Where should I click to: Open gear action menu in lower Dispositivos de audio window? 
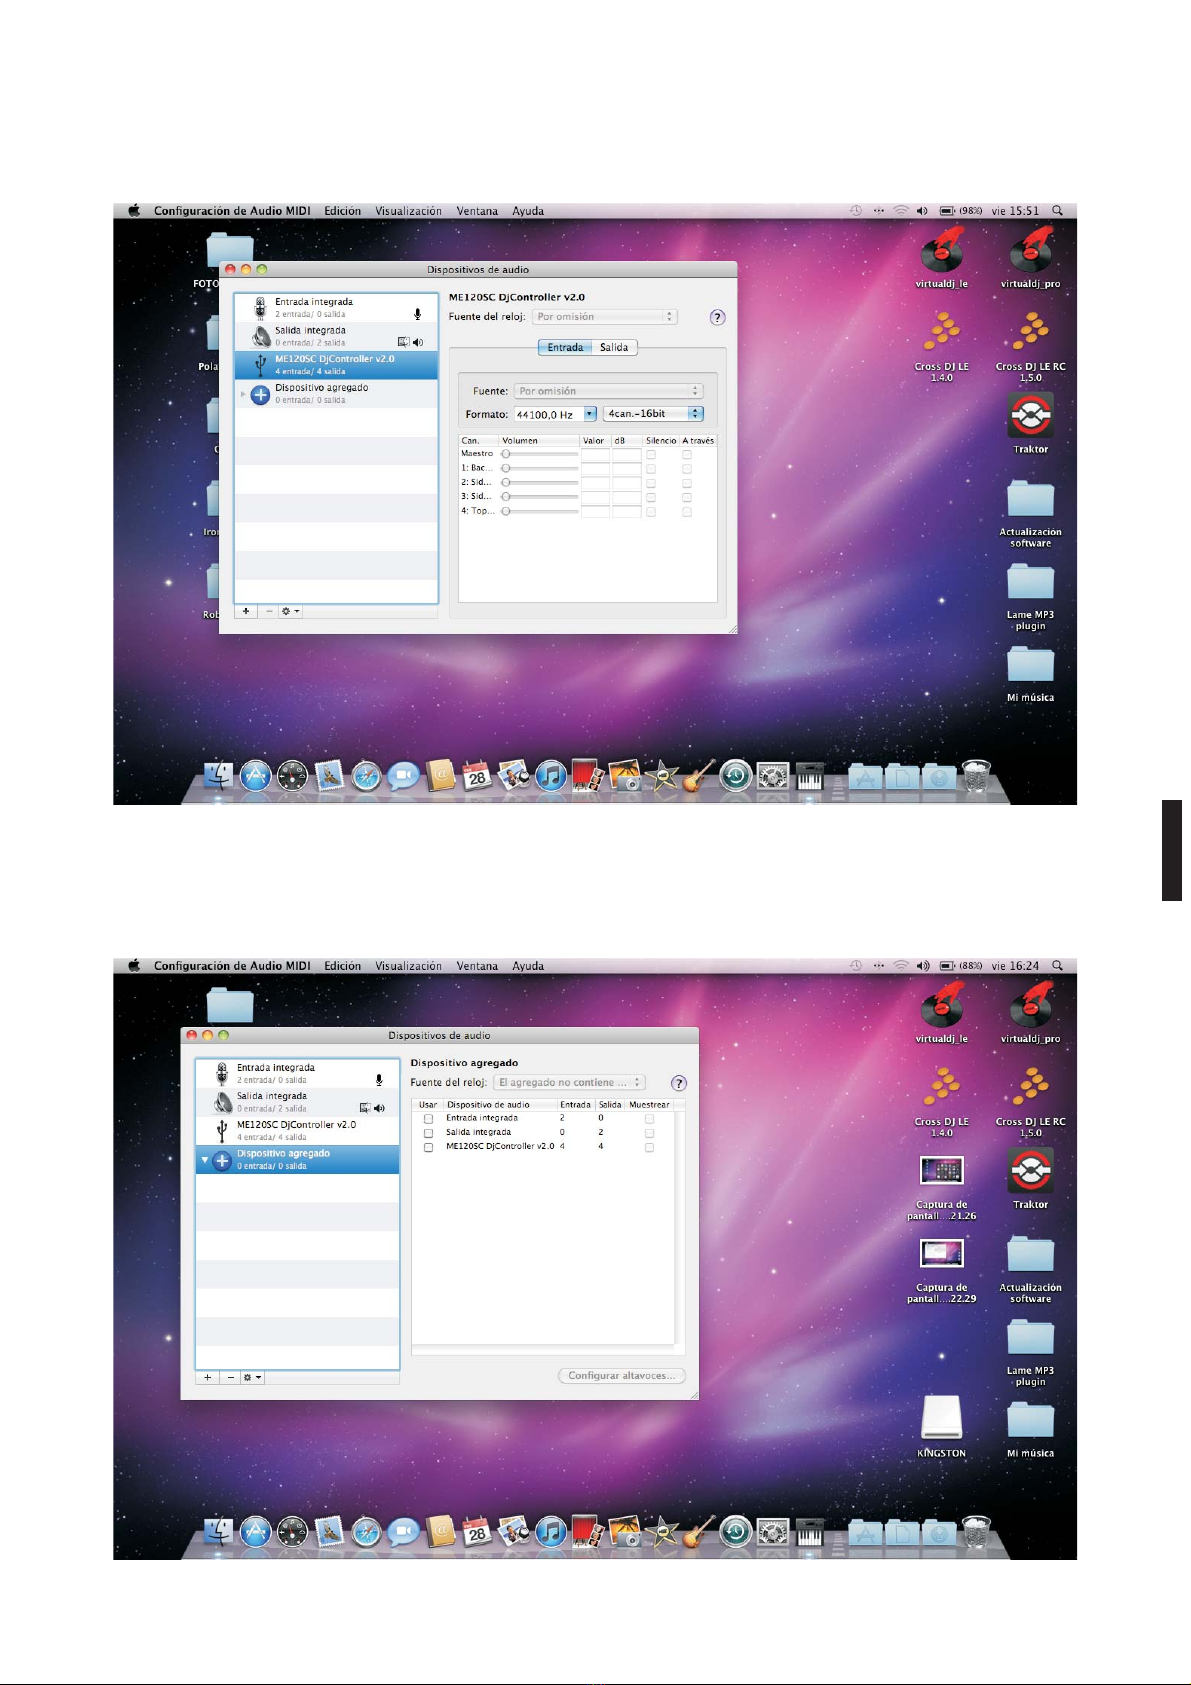click(252, 1377)
